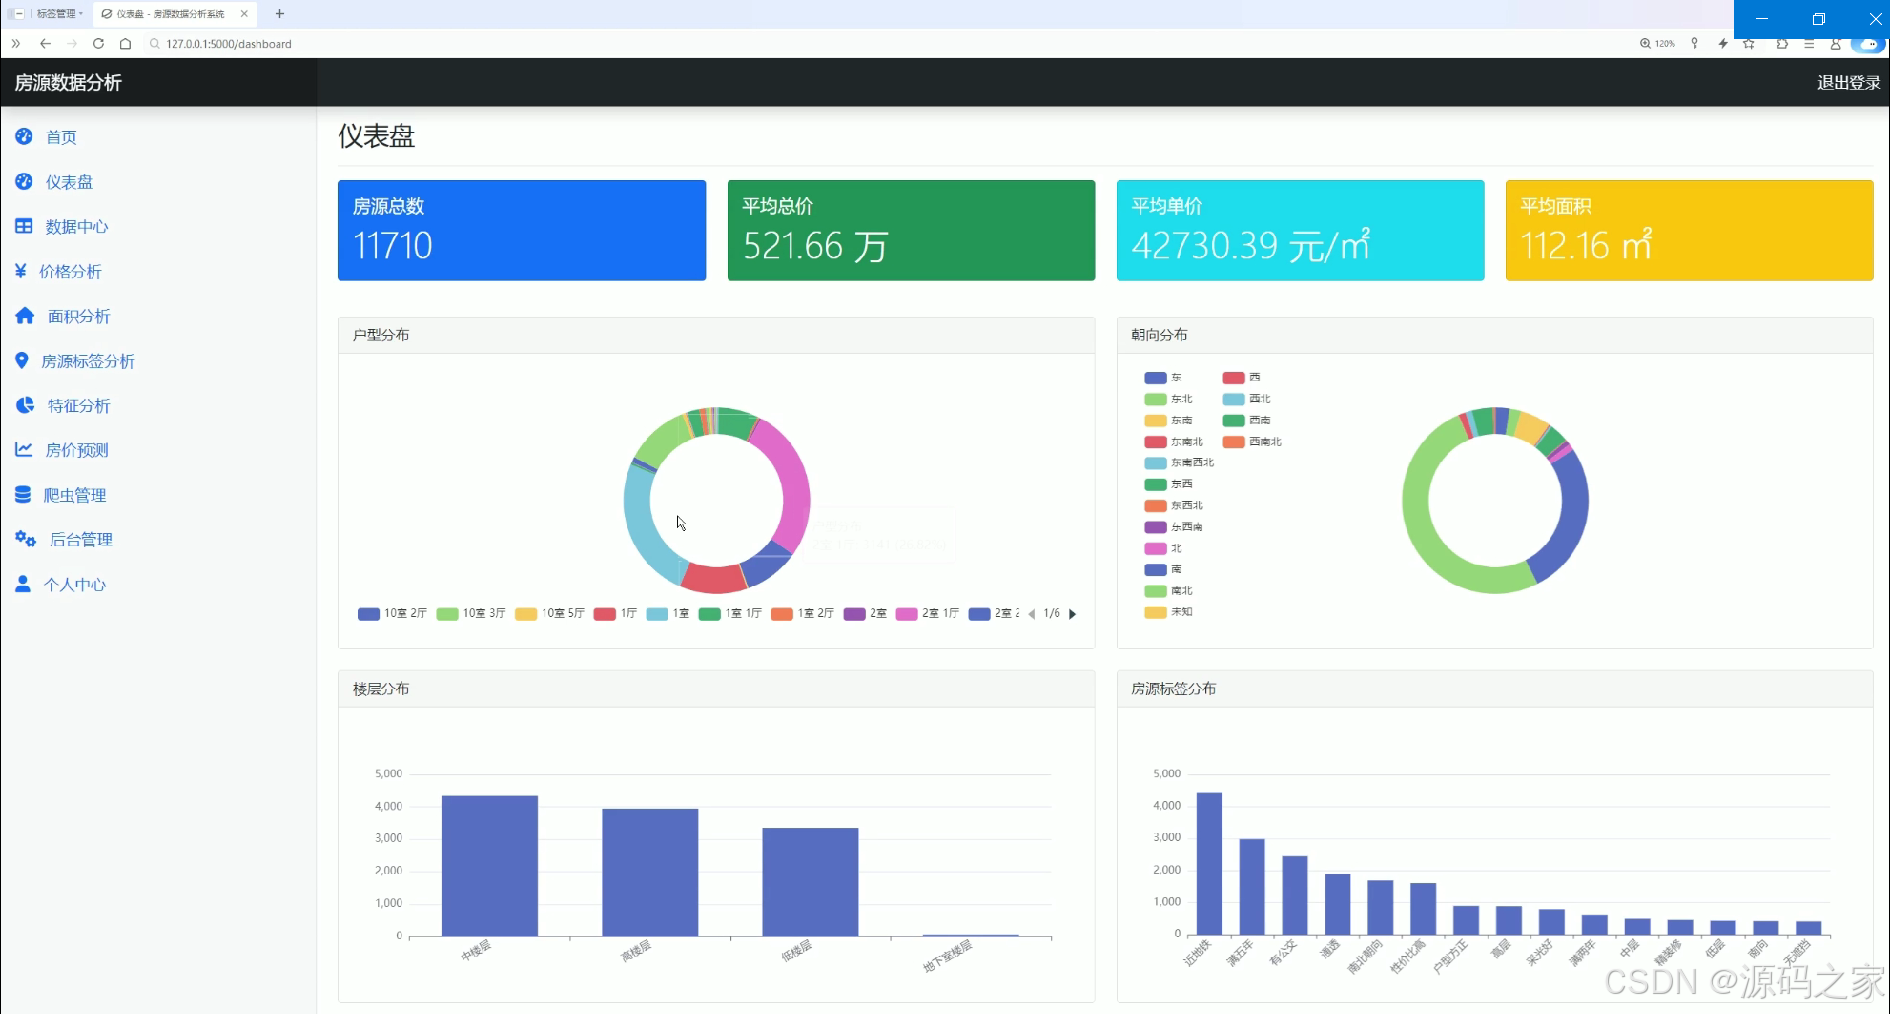Open 面积分析 link in sidebar
Image resolution: width=1890 pixels, height=1014 pixels.
(x=79, y=317)
